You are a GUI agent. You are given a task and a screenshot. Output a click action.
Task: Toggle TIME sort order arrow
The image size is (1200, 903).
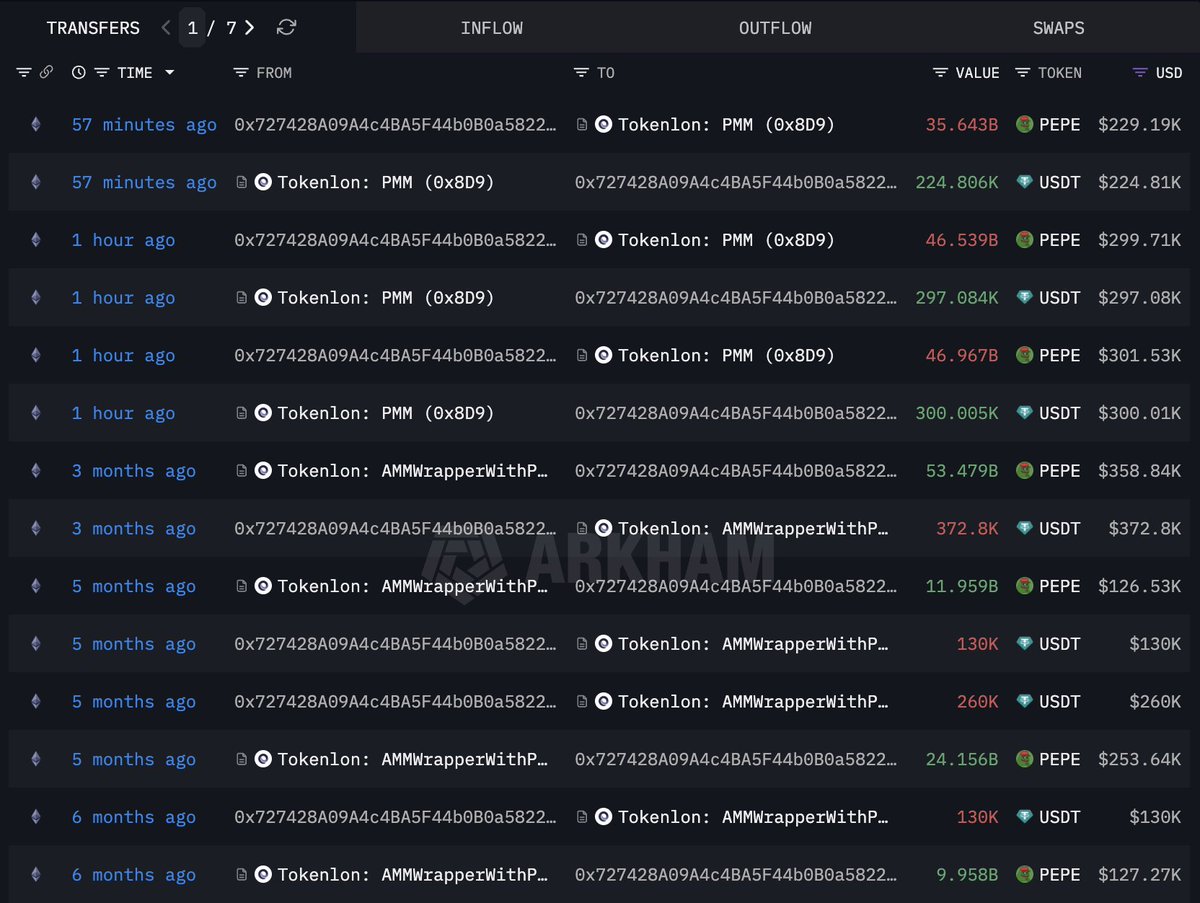[169, 72]
